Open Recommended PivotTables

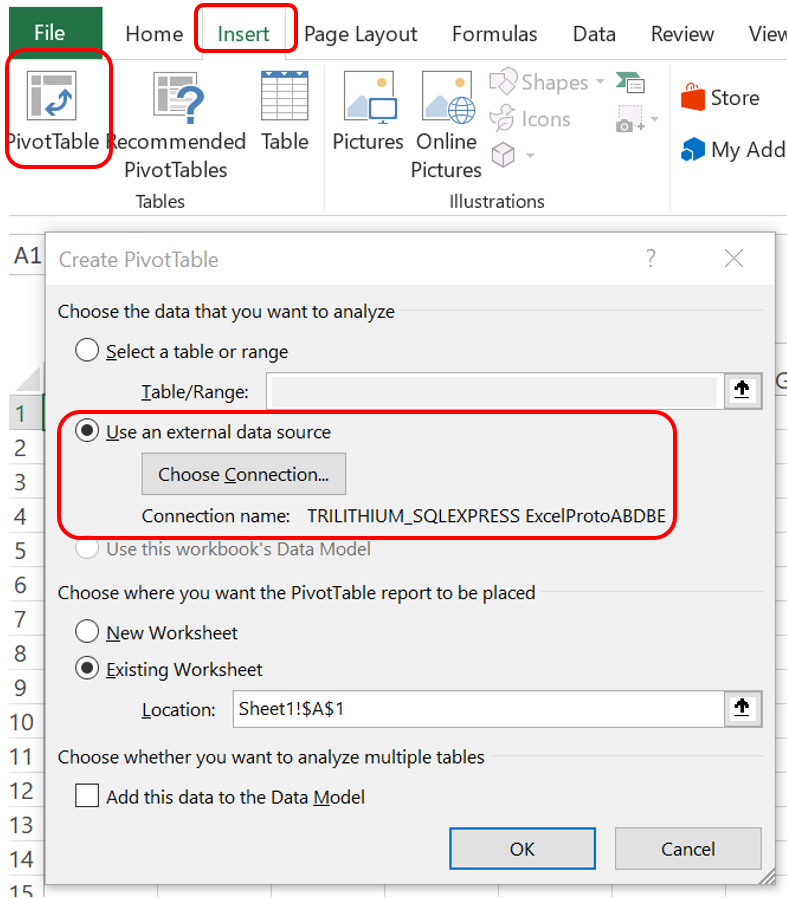pyautogui.click(x=178, y=97)
